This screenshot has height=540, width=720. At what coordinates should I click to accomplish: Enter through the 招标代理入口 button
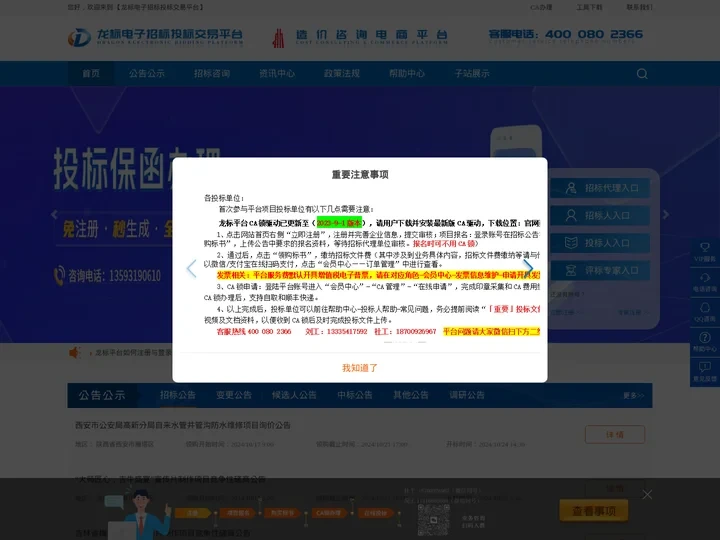coord(600,188)
